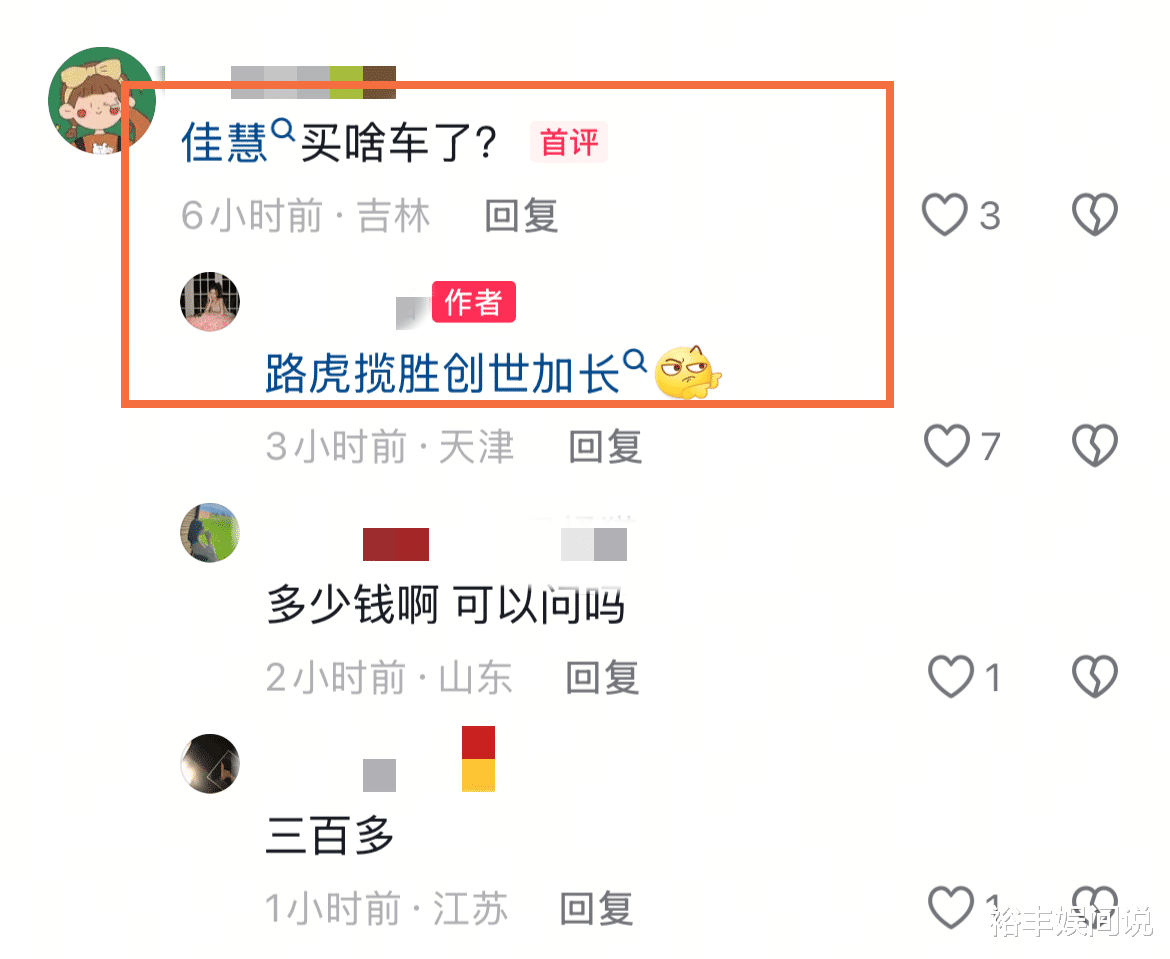Screen dimensions: 1170x959
Task: Open the 江苏 commenter's dark avatar
Action: click(210, 763)
